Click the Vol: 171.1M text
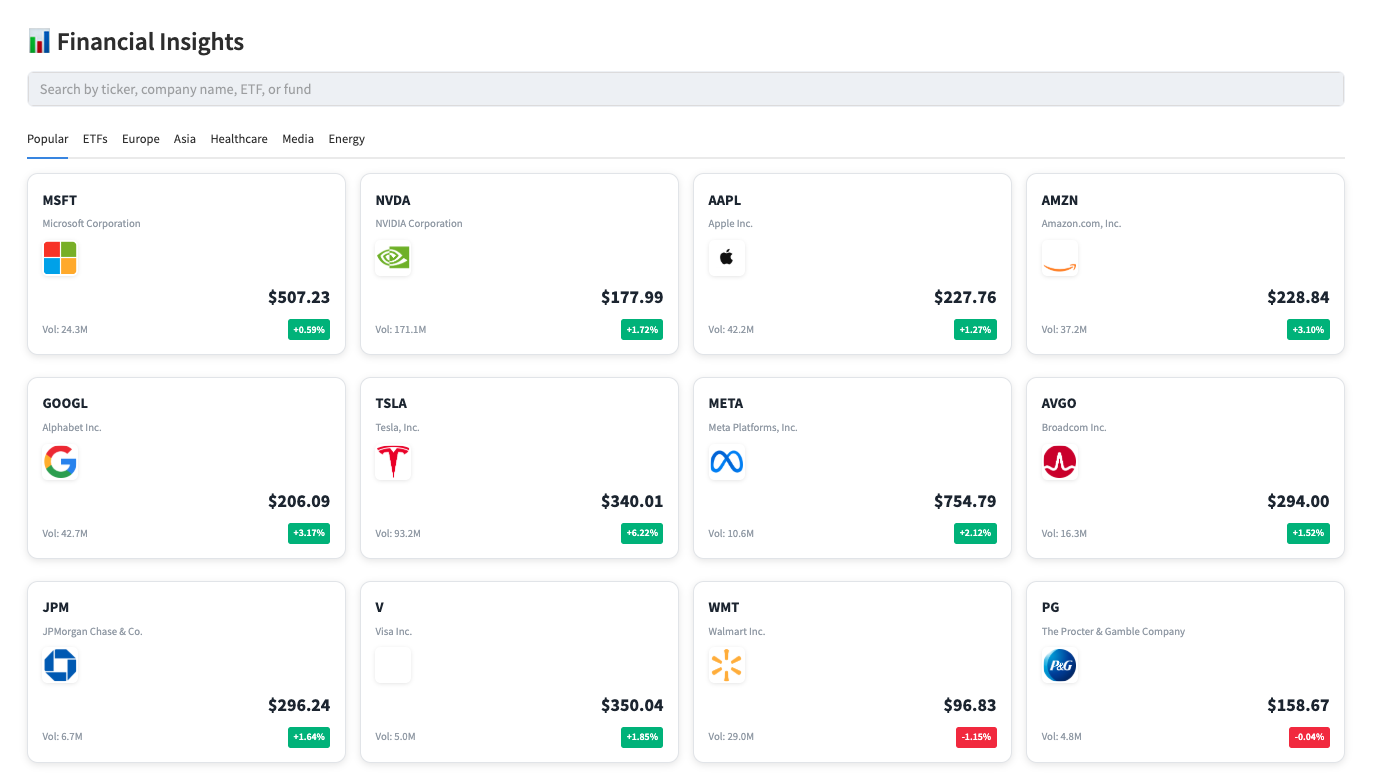The height and width of the screenshot is (778, 1393). [401, 329]
